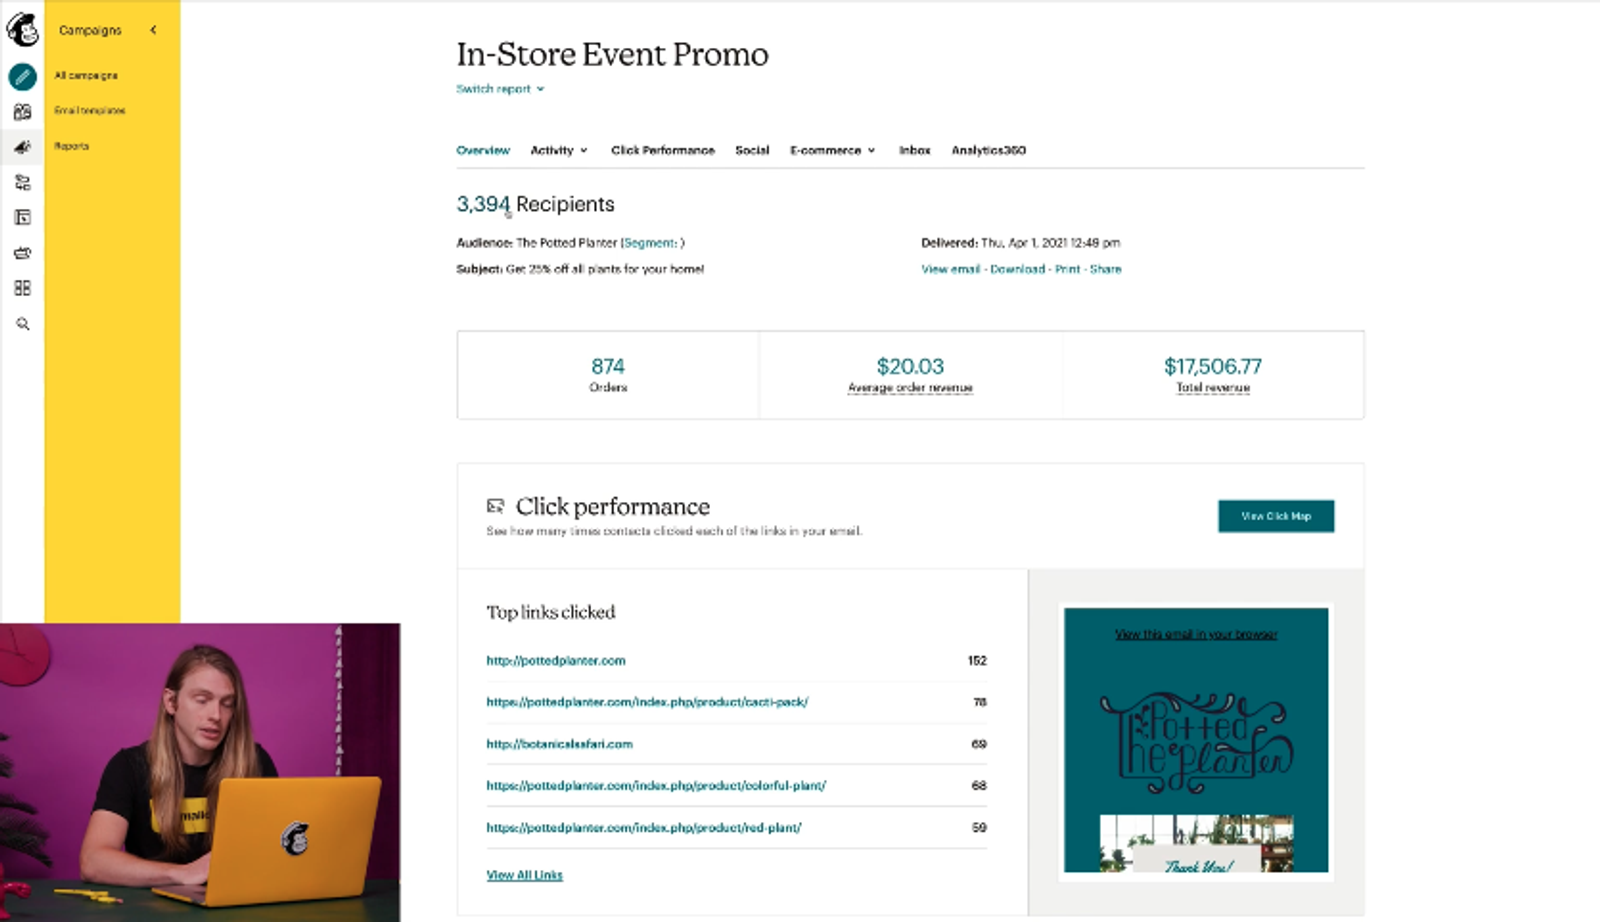
Task: Click the teal pencil Create icon
Action: coord(22,76)
